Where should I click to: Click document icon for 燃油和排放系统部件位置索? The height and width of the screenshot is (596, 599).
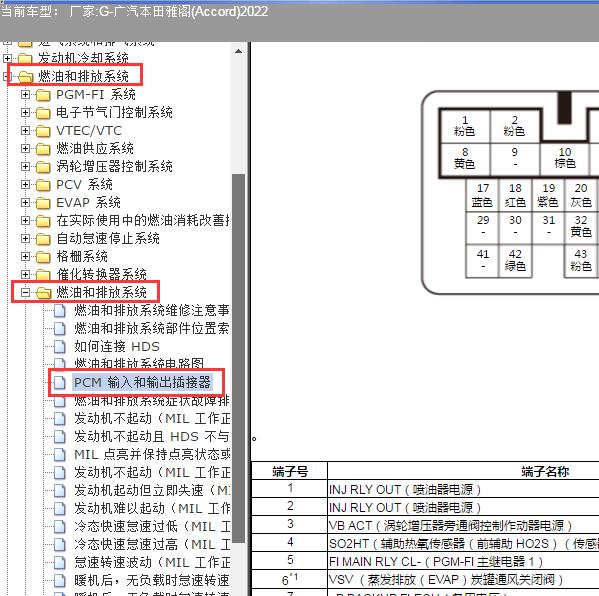(60, 329)
